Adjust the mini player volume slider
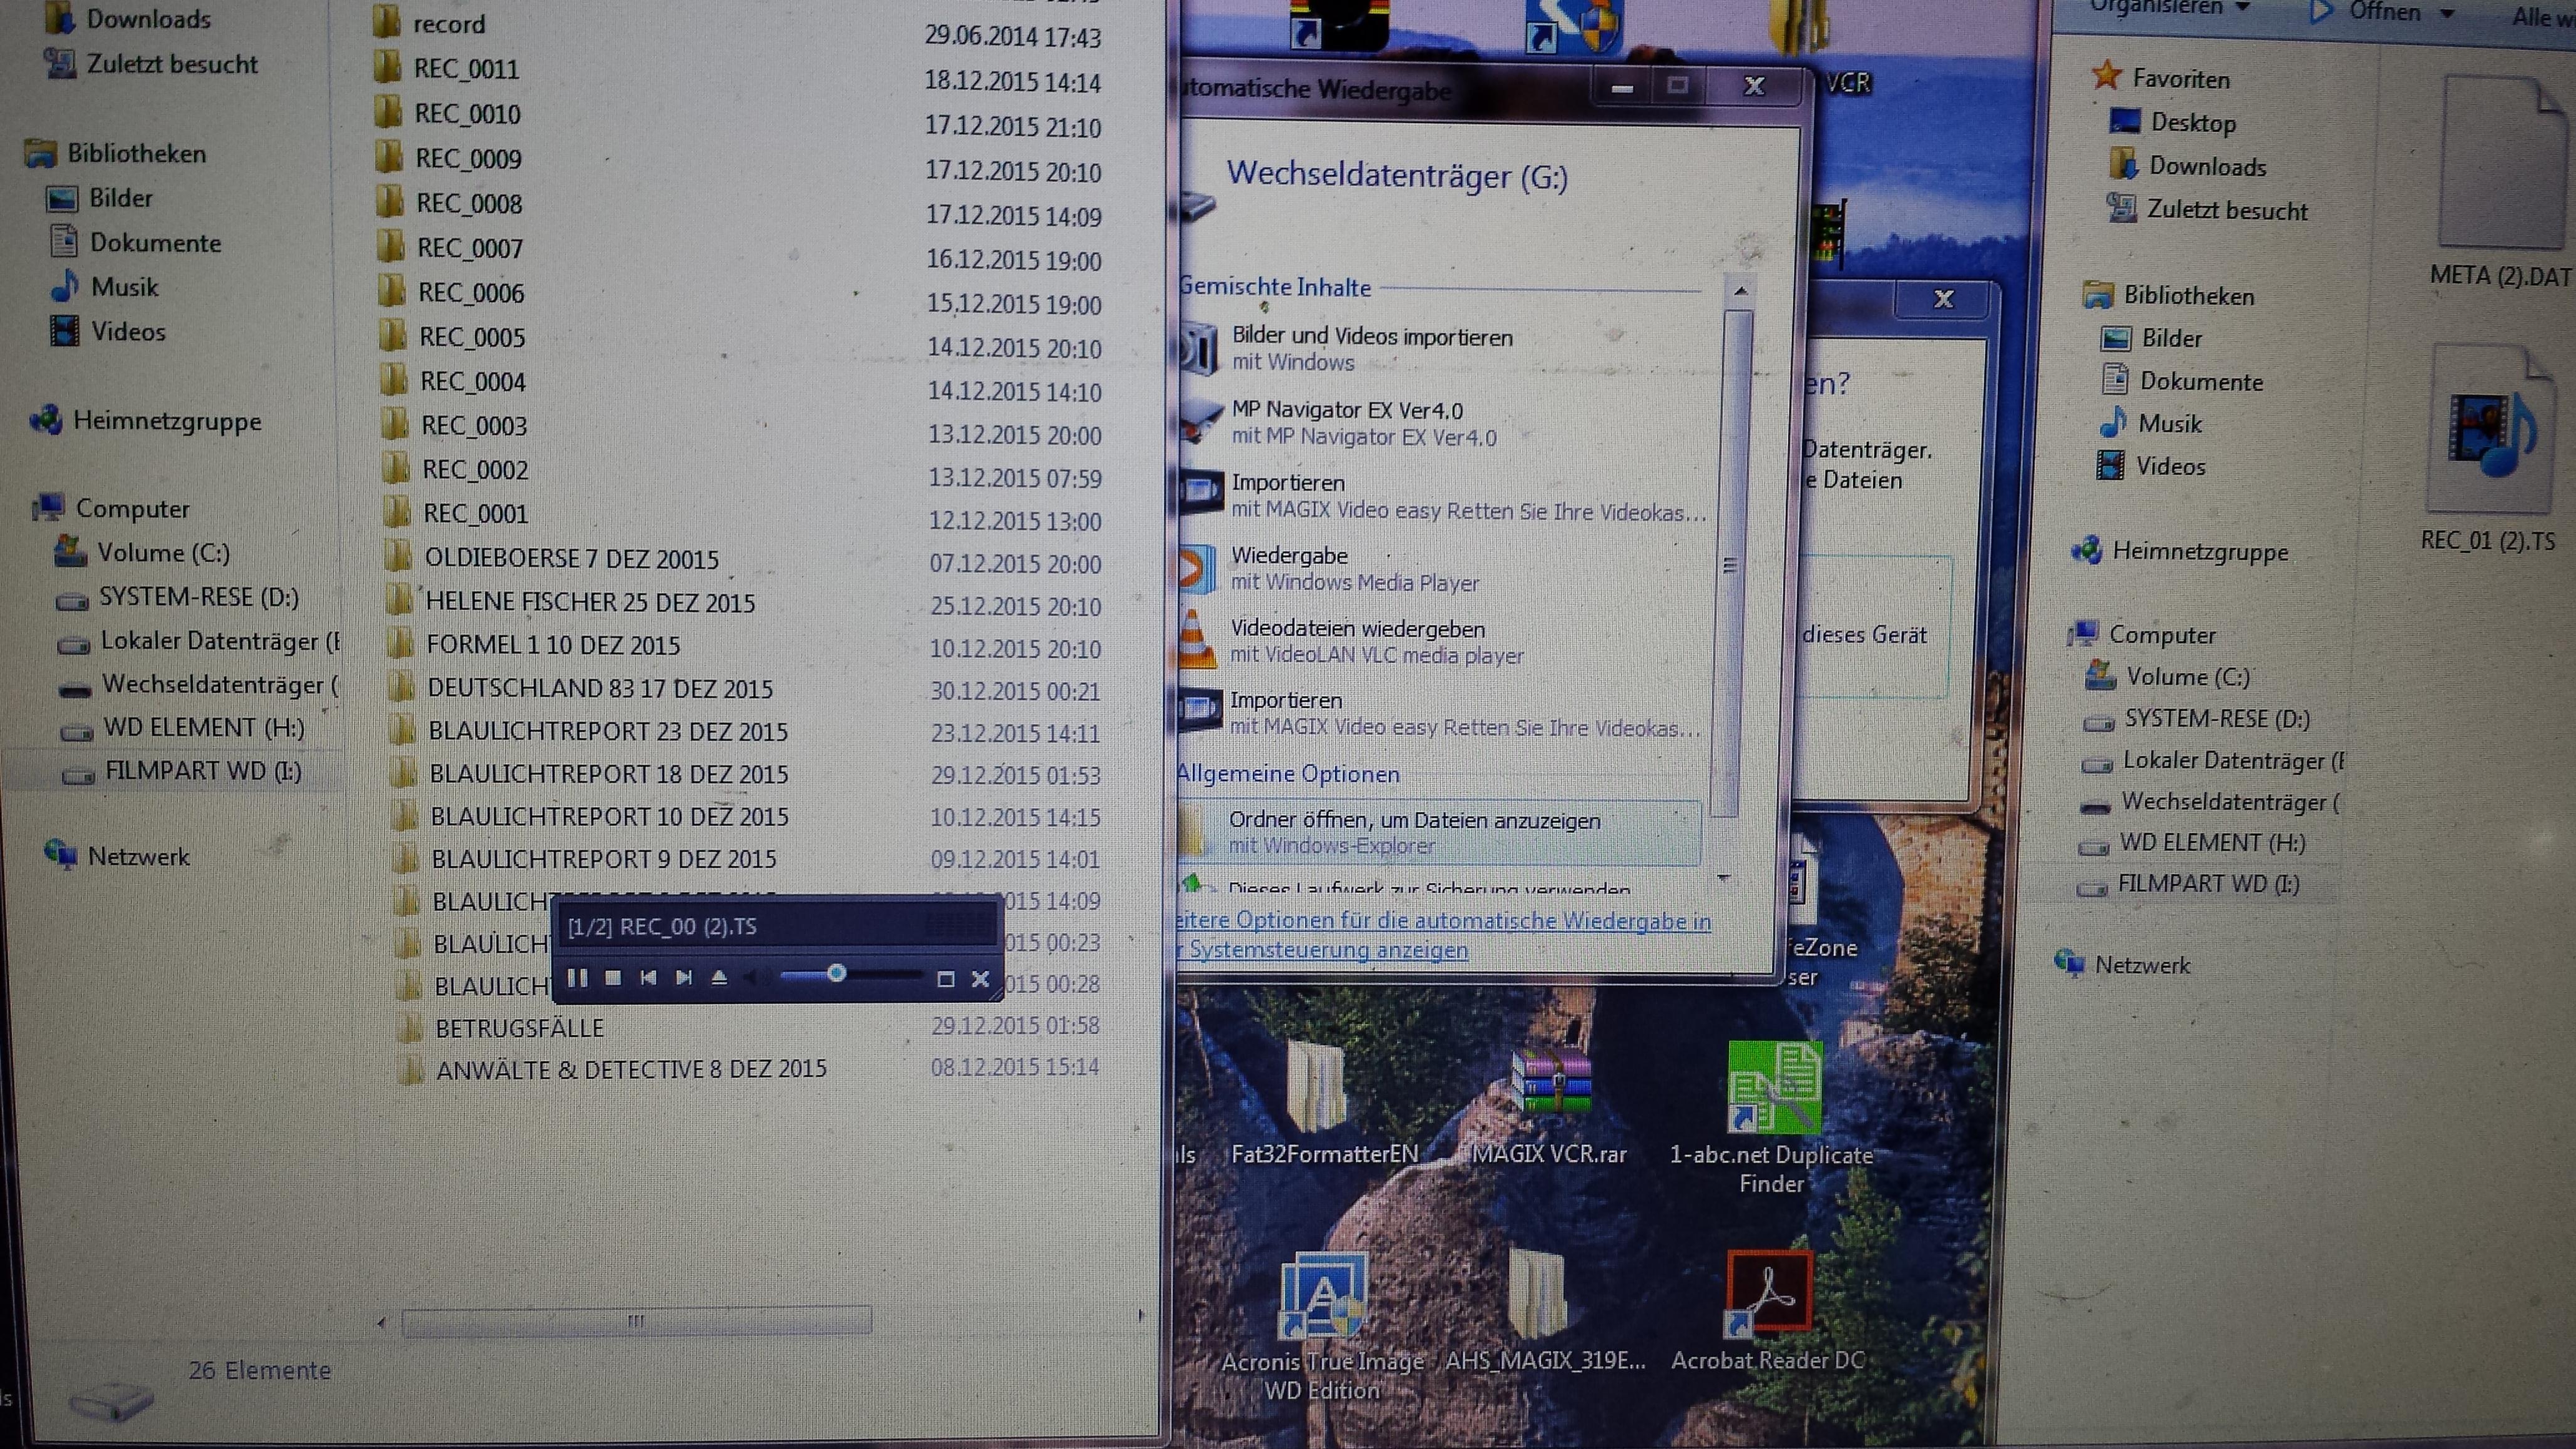 pos(836,973)
